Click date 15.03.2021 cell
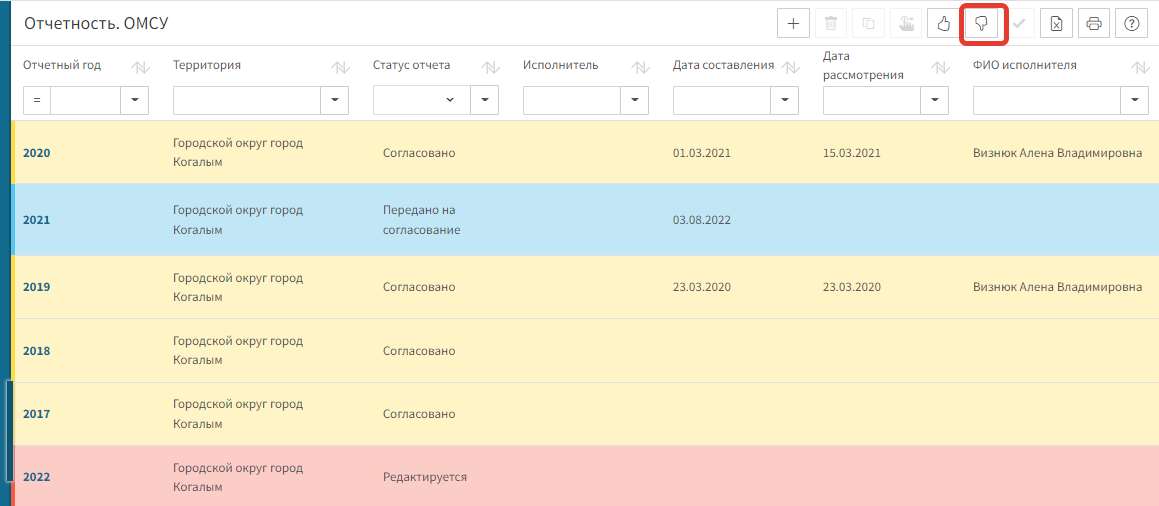Image resolution: width=1159 pixels, height=506 pixels. 852,153
